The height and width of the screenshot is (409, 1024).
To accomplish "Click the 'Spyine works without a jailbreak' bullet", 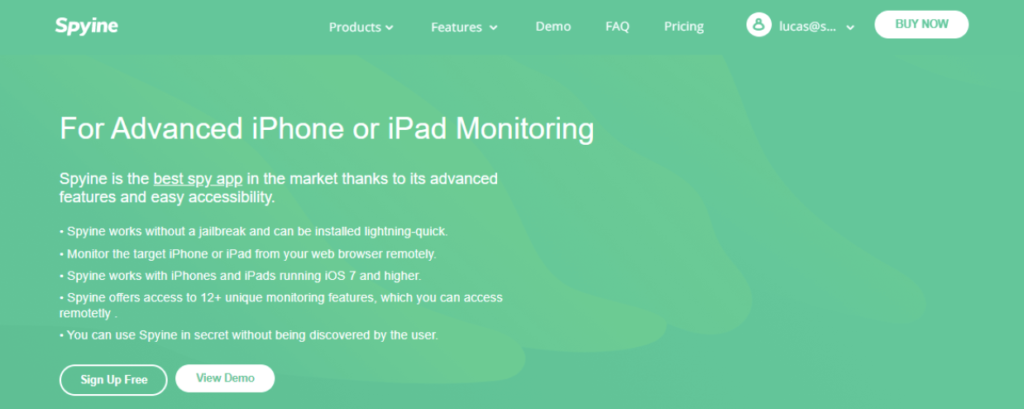I will point(253,231).
